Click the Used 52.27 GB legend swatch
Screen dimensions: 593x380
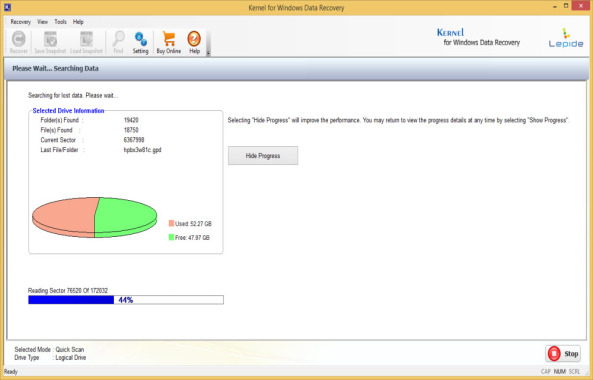[171, 223]
